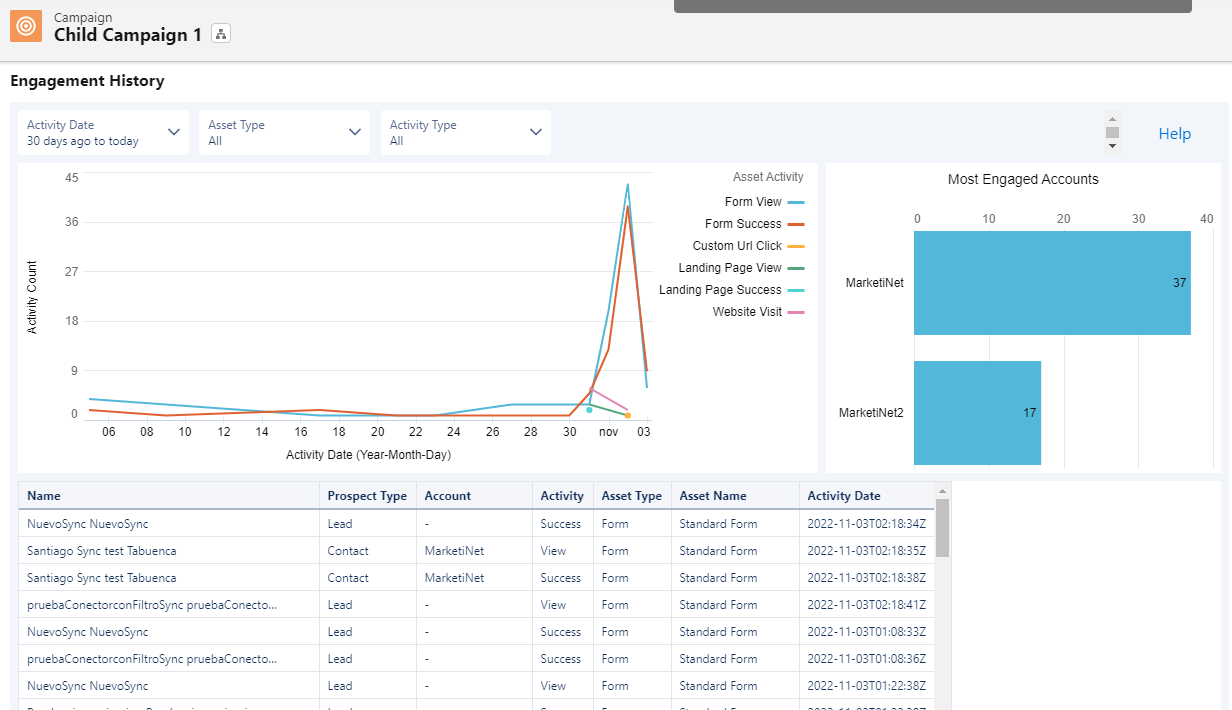Click activity date 2022-11-03T01:08:36Z cell
The image size is (1232, 710).
(866, 659)
